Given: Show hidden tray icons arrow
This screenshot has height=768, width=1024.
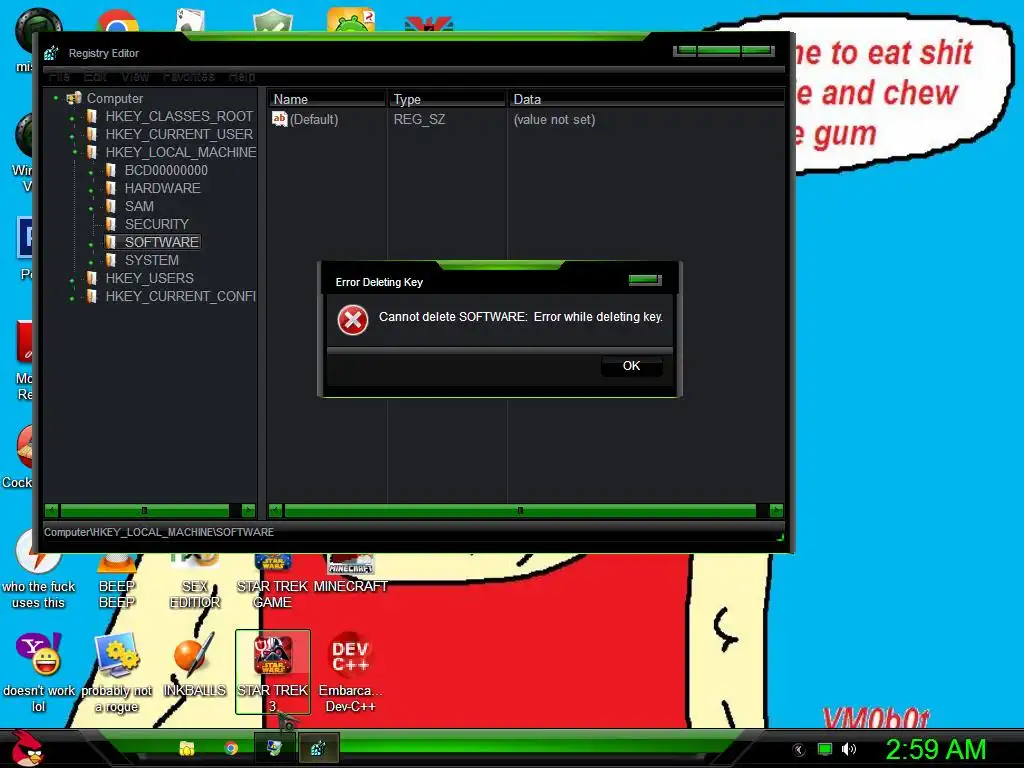Looking at the screenshot, I should (799, 750).
